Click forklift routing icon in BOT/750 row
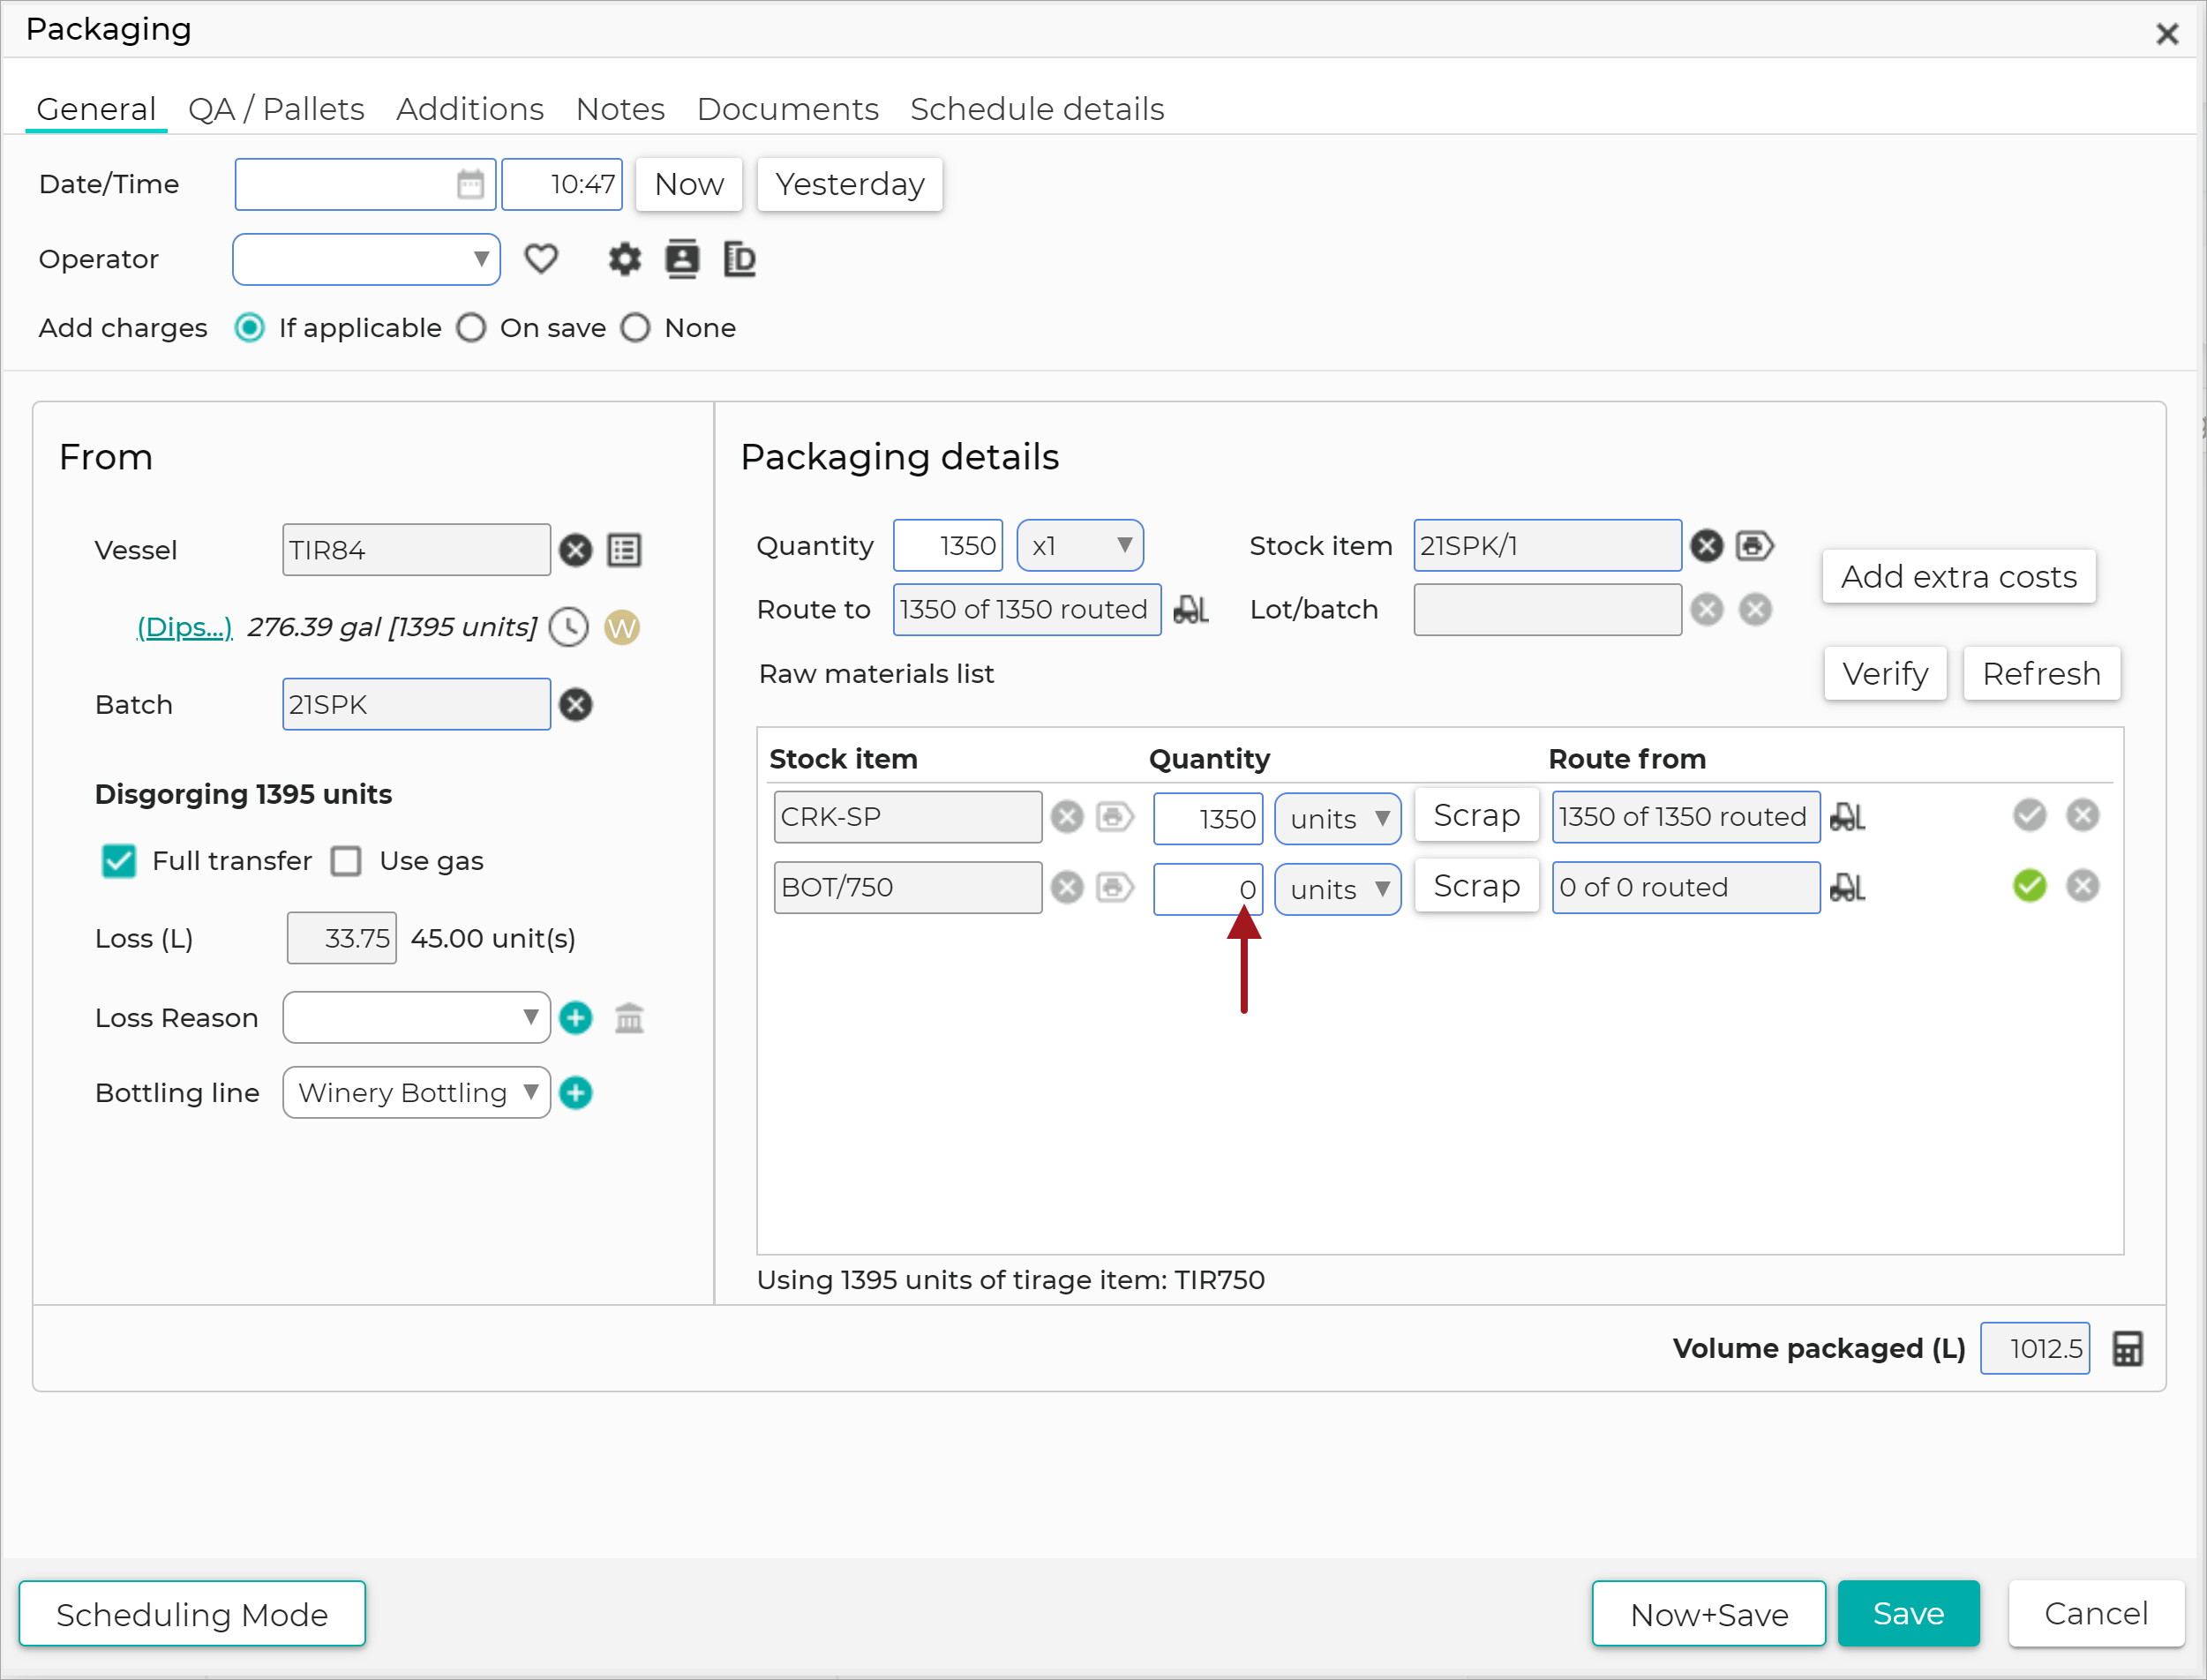 click(x=1847, y=887)
